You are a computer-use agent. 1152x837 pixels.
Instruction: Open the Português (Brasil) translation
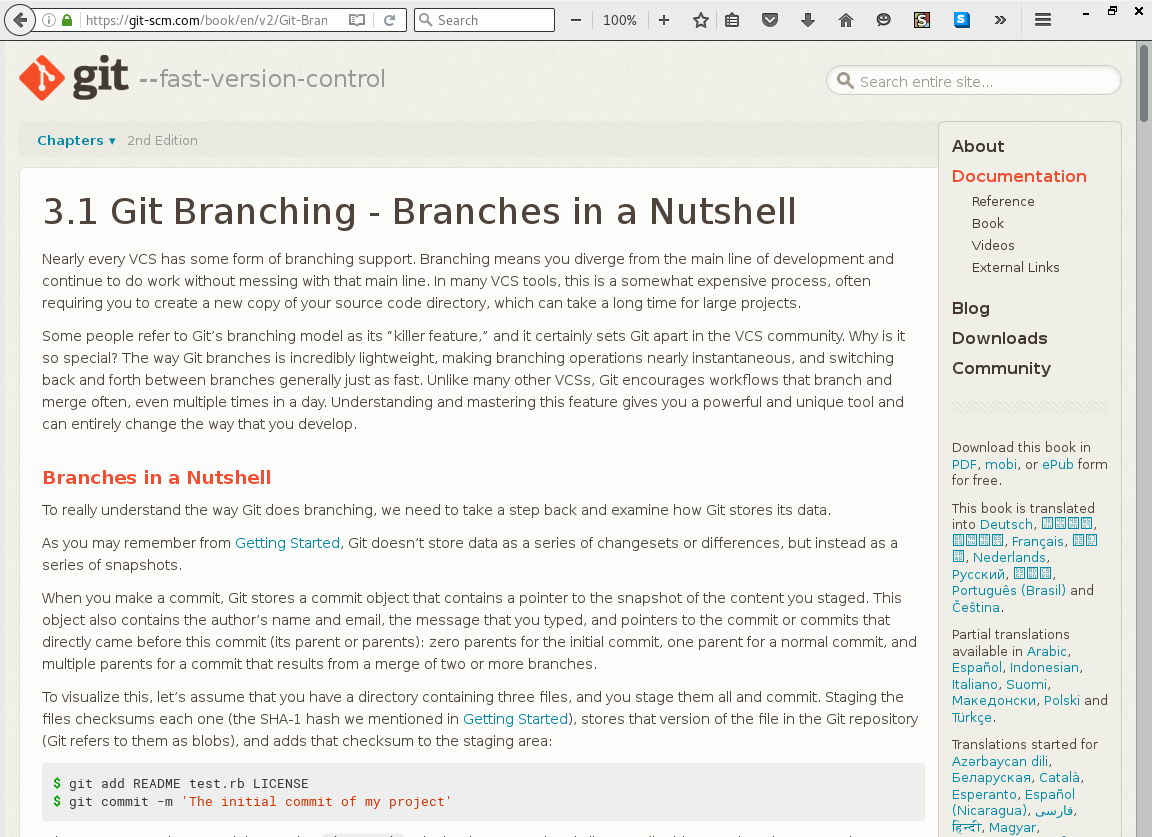pyautogui.click(x=1009, y=591)
